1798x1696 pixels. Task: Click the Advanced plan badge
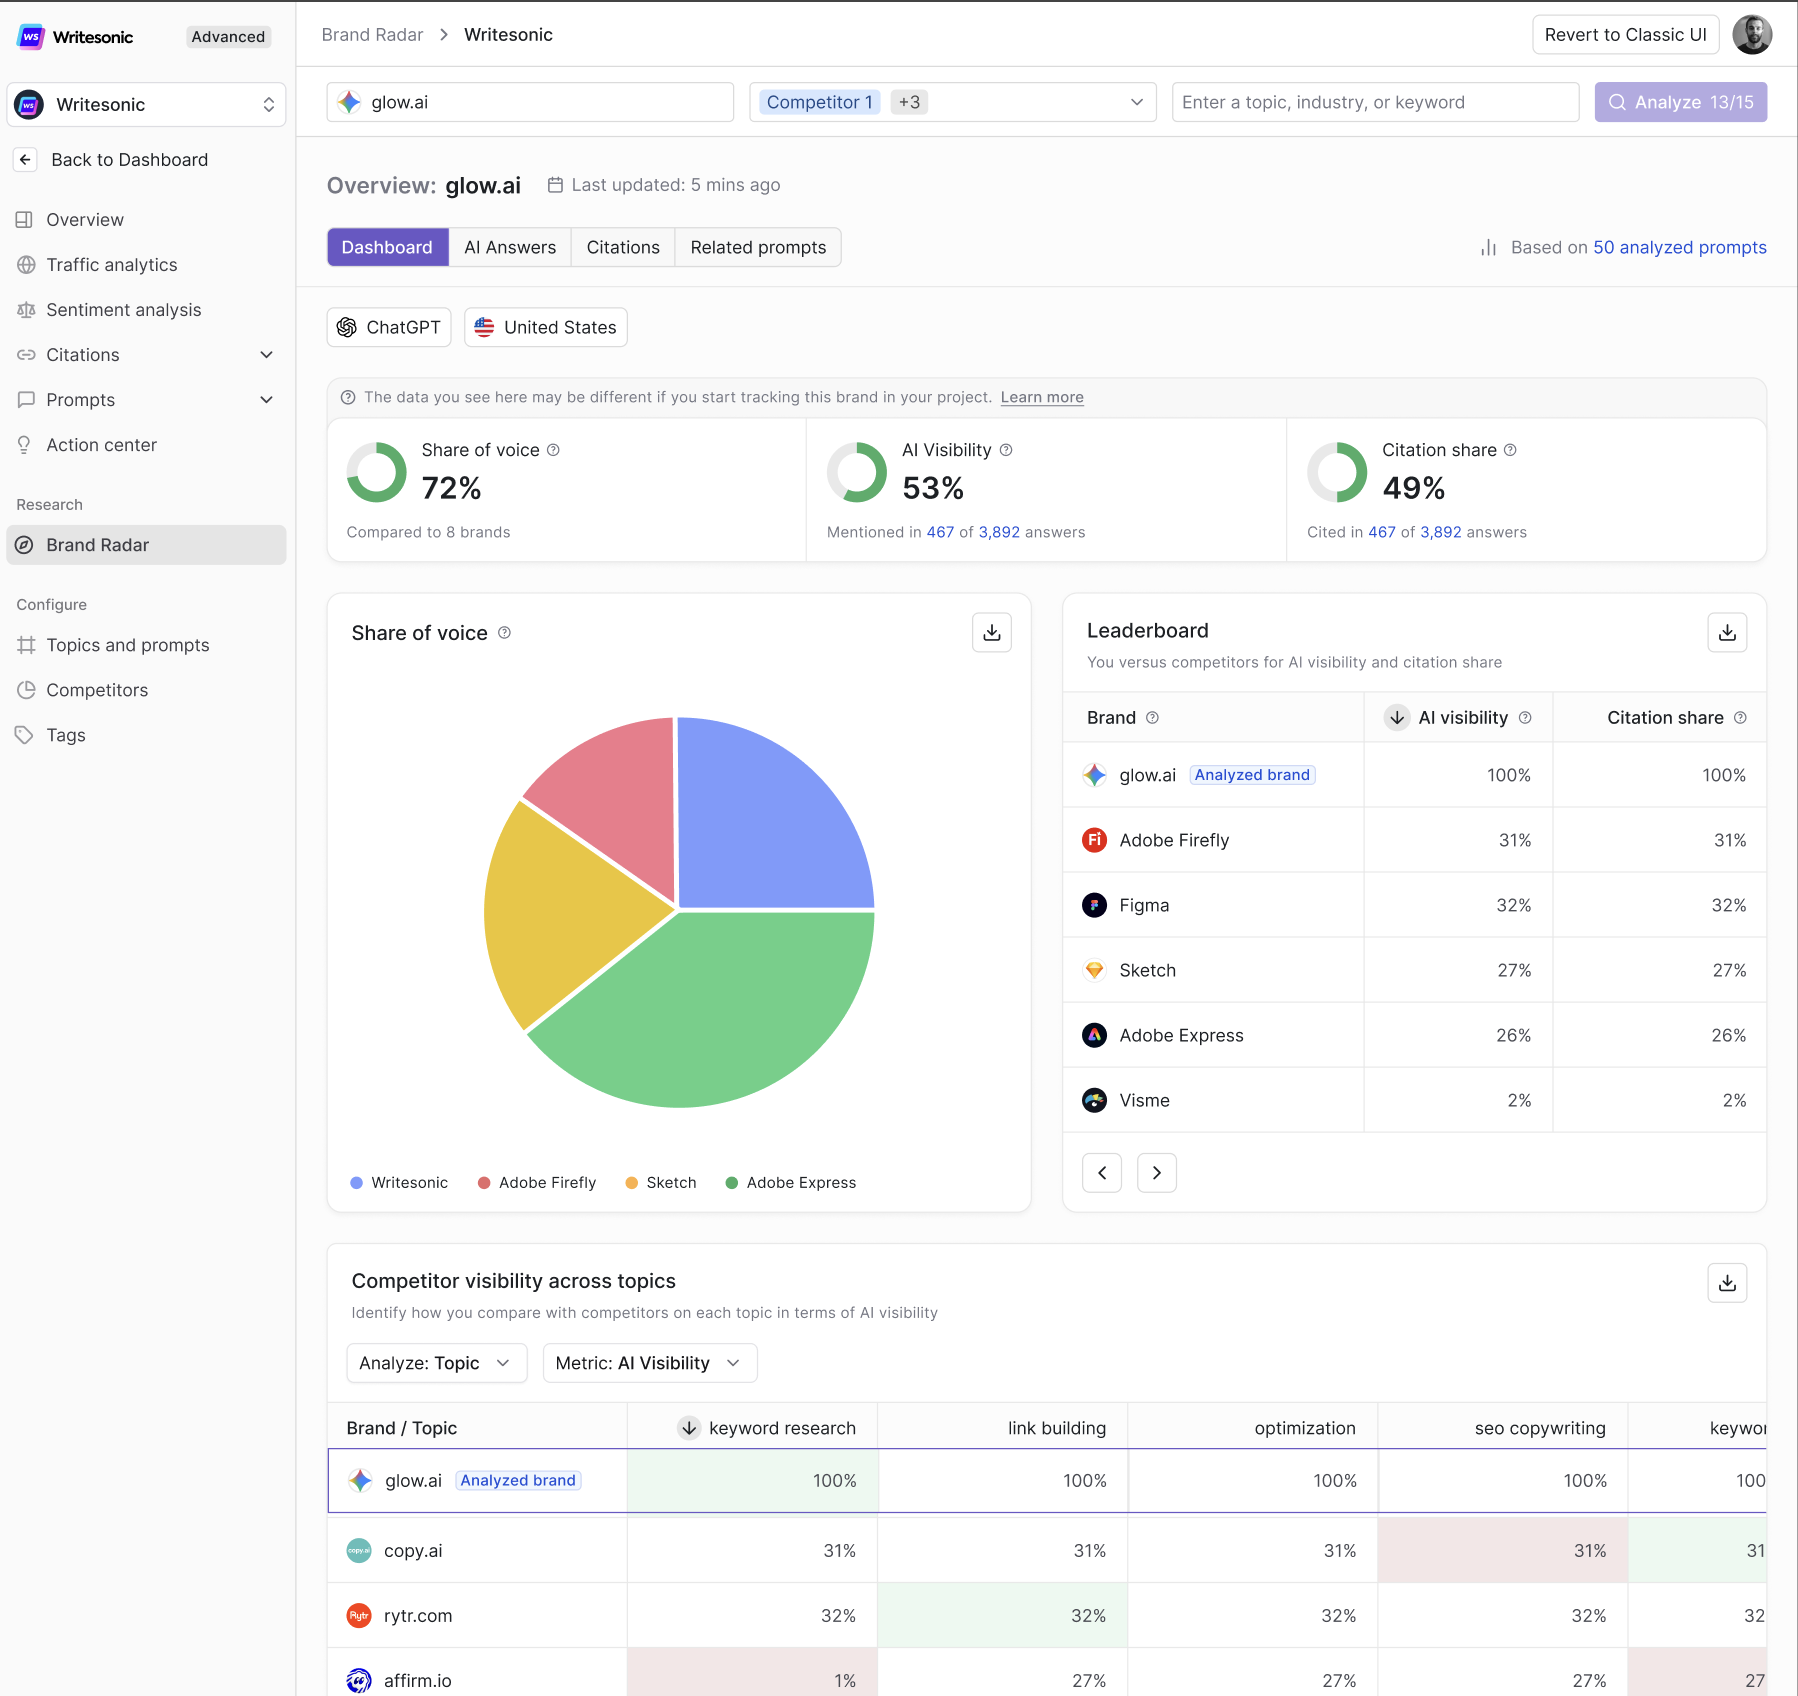click(x=228, y=37)
